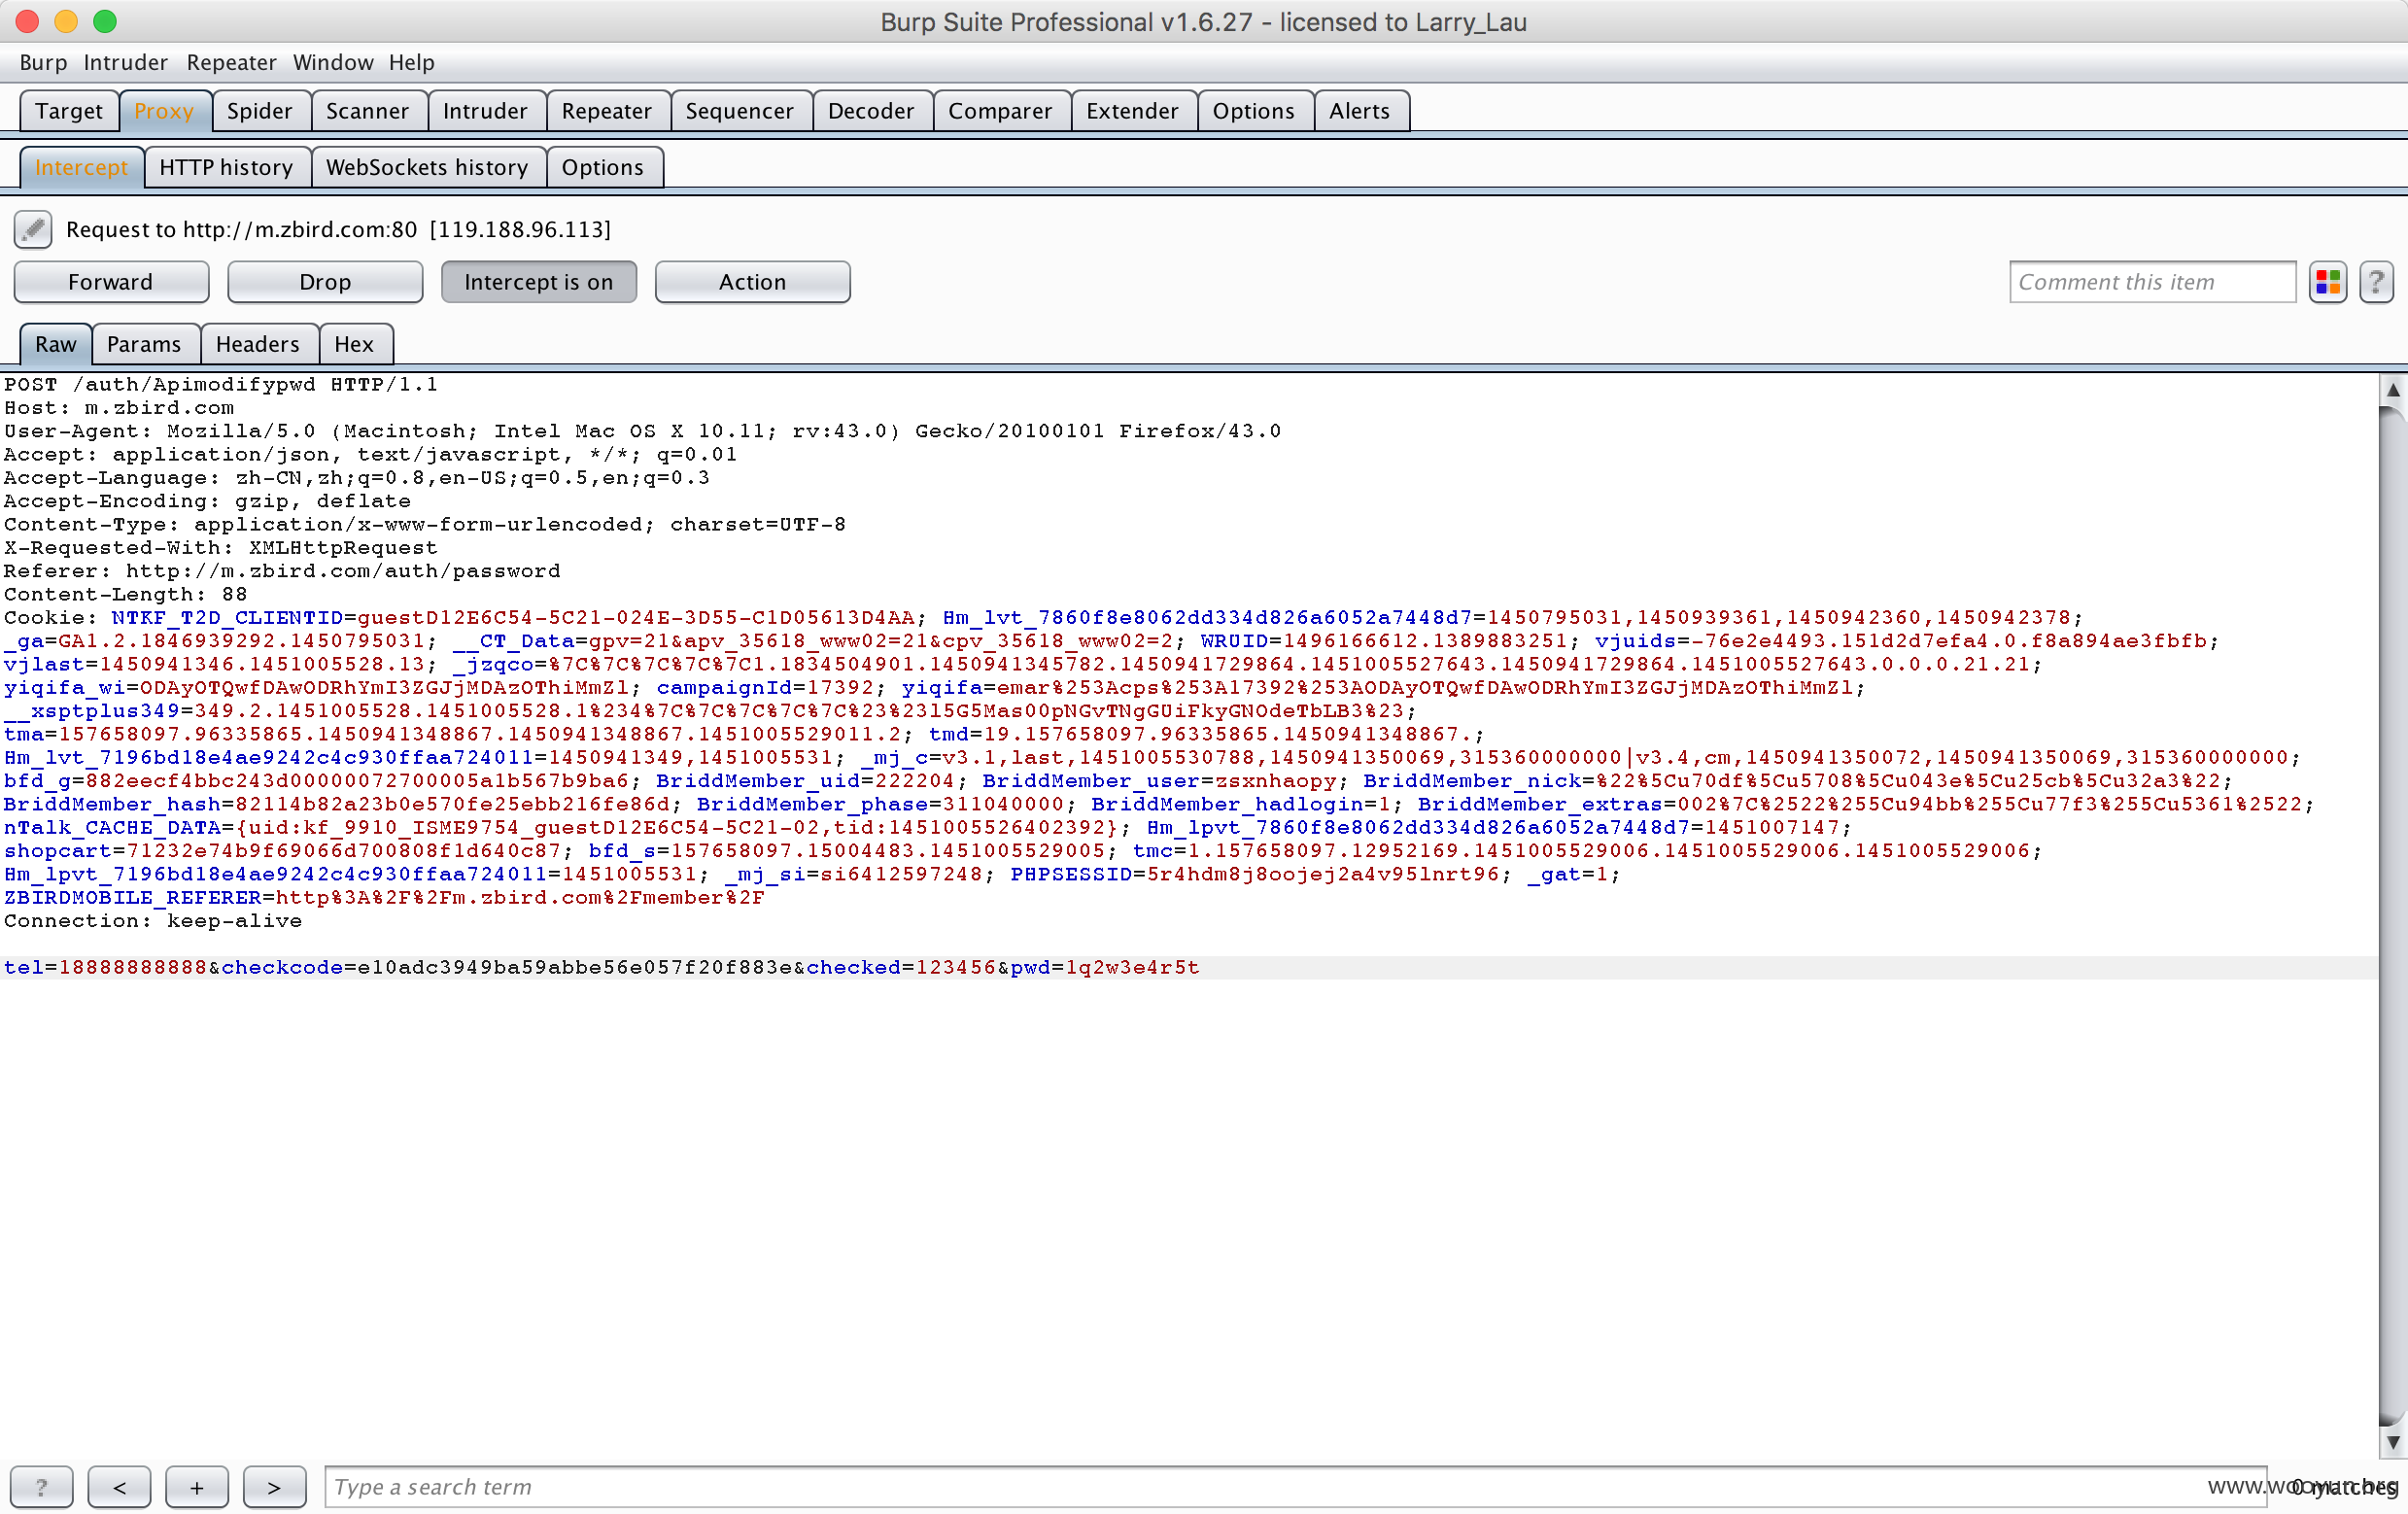Click the Comment this item field
The width and height of the screenshot is (2408, 1514).
[2152, 282]
